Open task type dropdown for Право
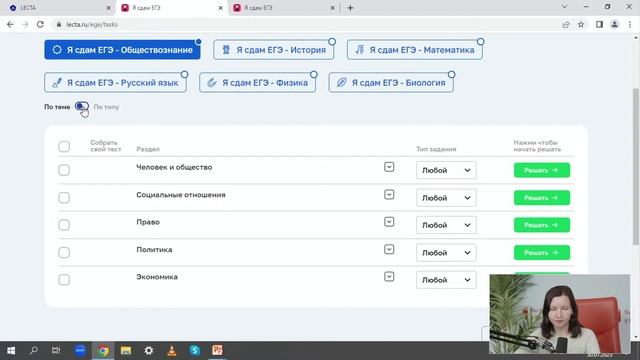This screenshot has height=360, width=640. point(446,225)
